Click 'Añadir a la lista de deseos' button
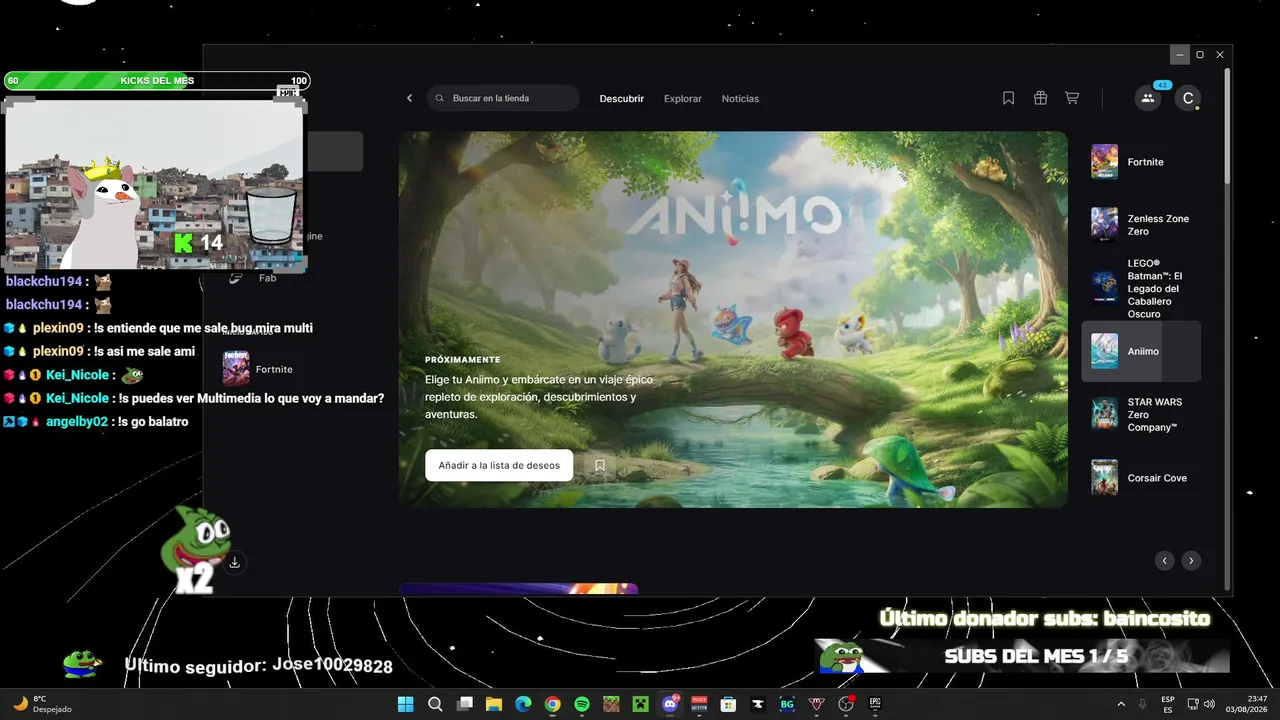1280x720 pixels. (x=499, y=465)
